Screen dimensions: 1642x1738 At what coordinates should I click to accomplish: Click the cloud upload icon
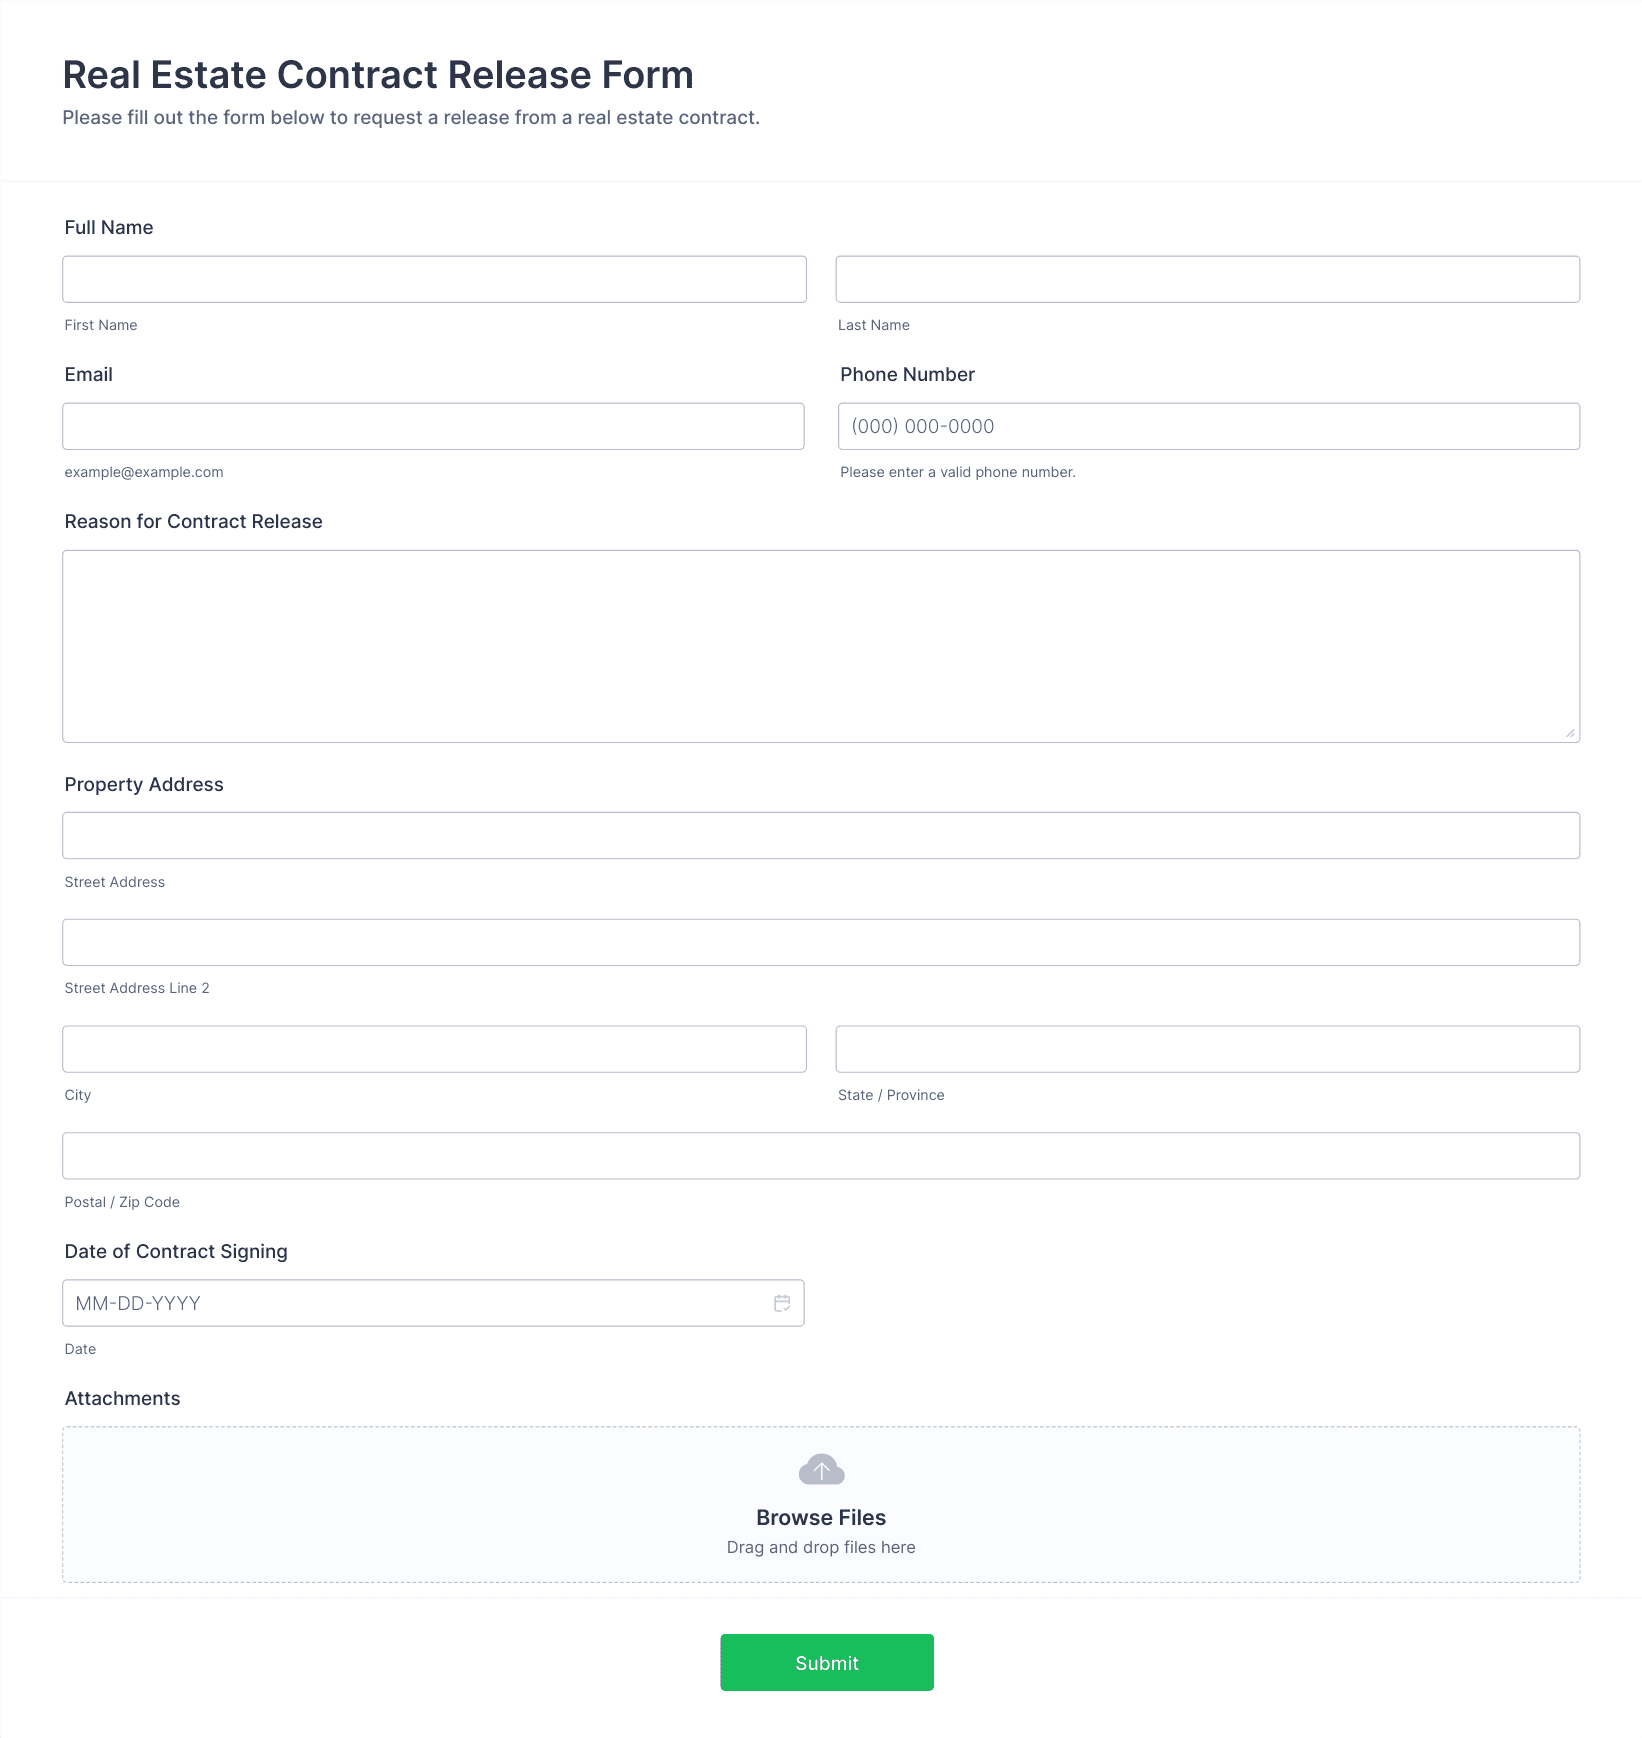821,1469
